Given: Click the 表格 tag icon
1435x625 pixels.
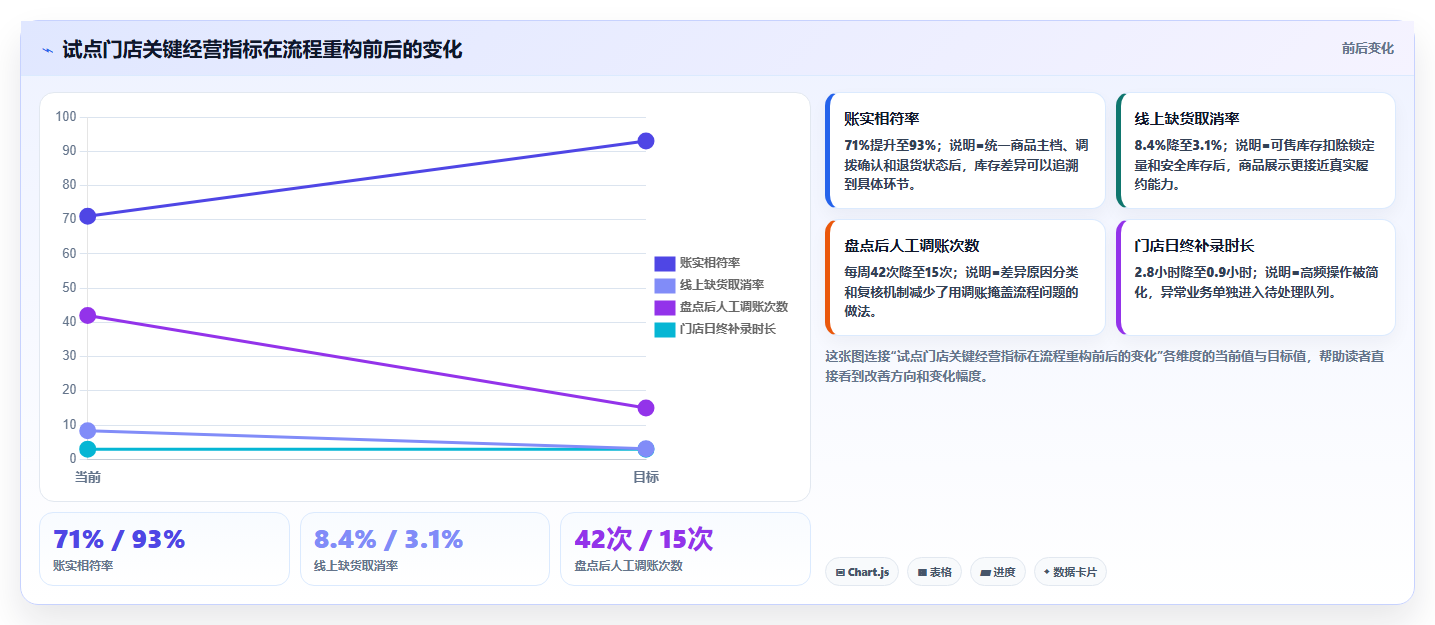Looking at the screenshot, I should tap(922, 573).
